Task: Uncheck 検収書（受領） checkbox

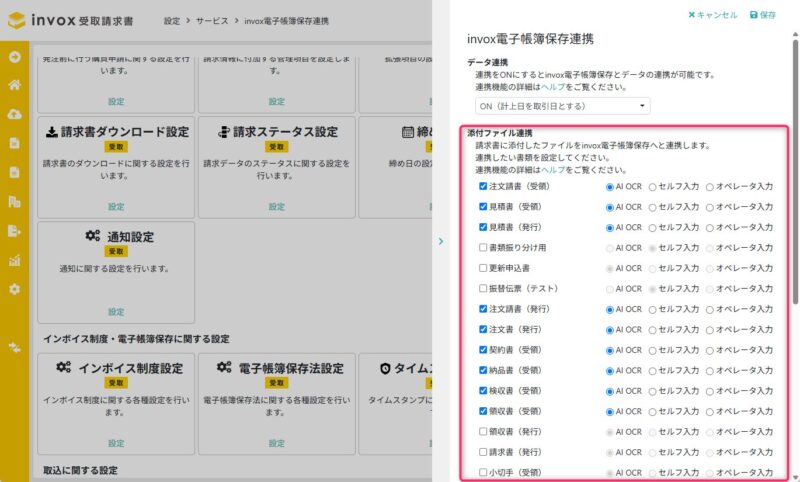Action: tap(483, 390)
